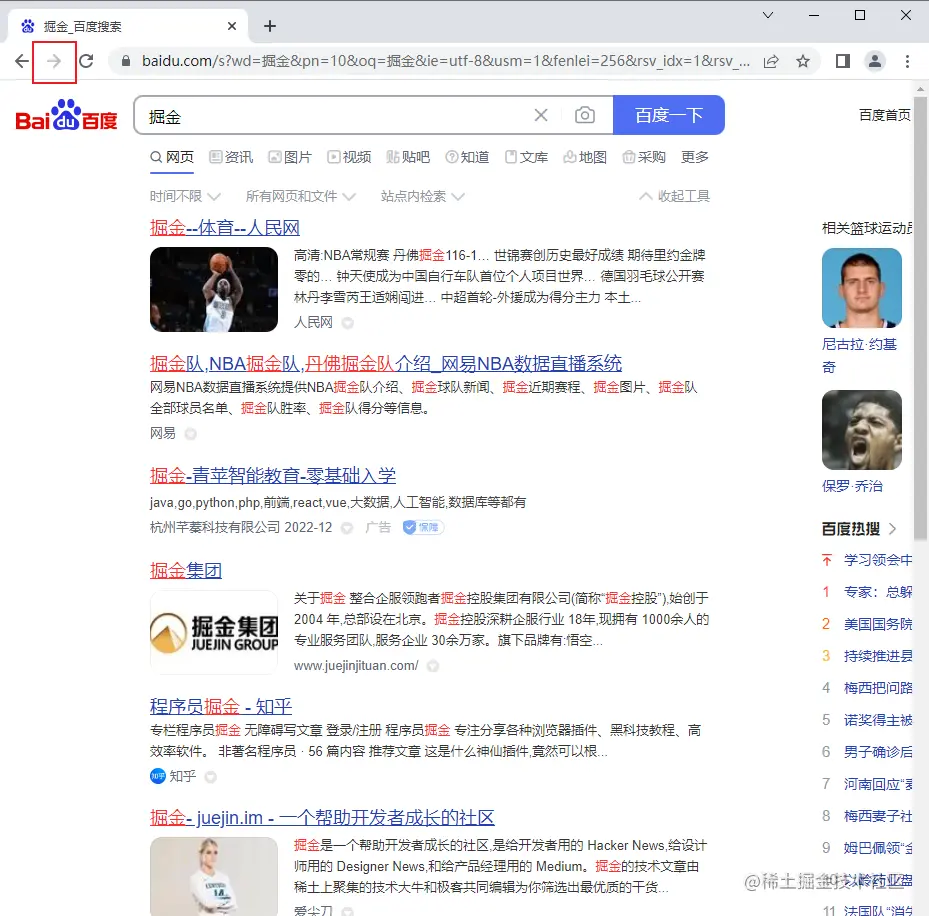Click the browser forward arrow

[x=54, y=61]
